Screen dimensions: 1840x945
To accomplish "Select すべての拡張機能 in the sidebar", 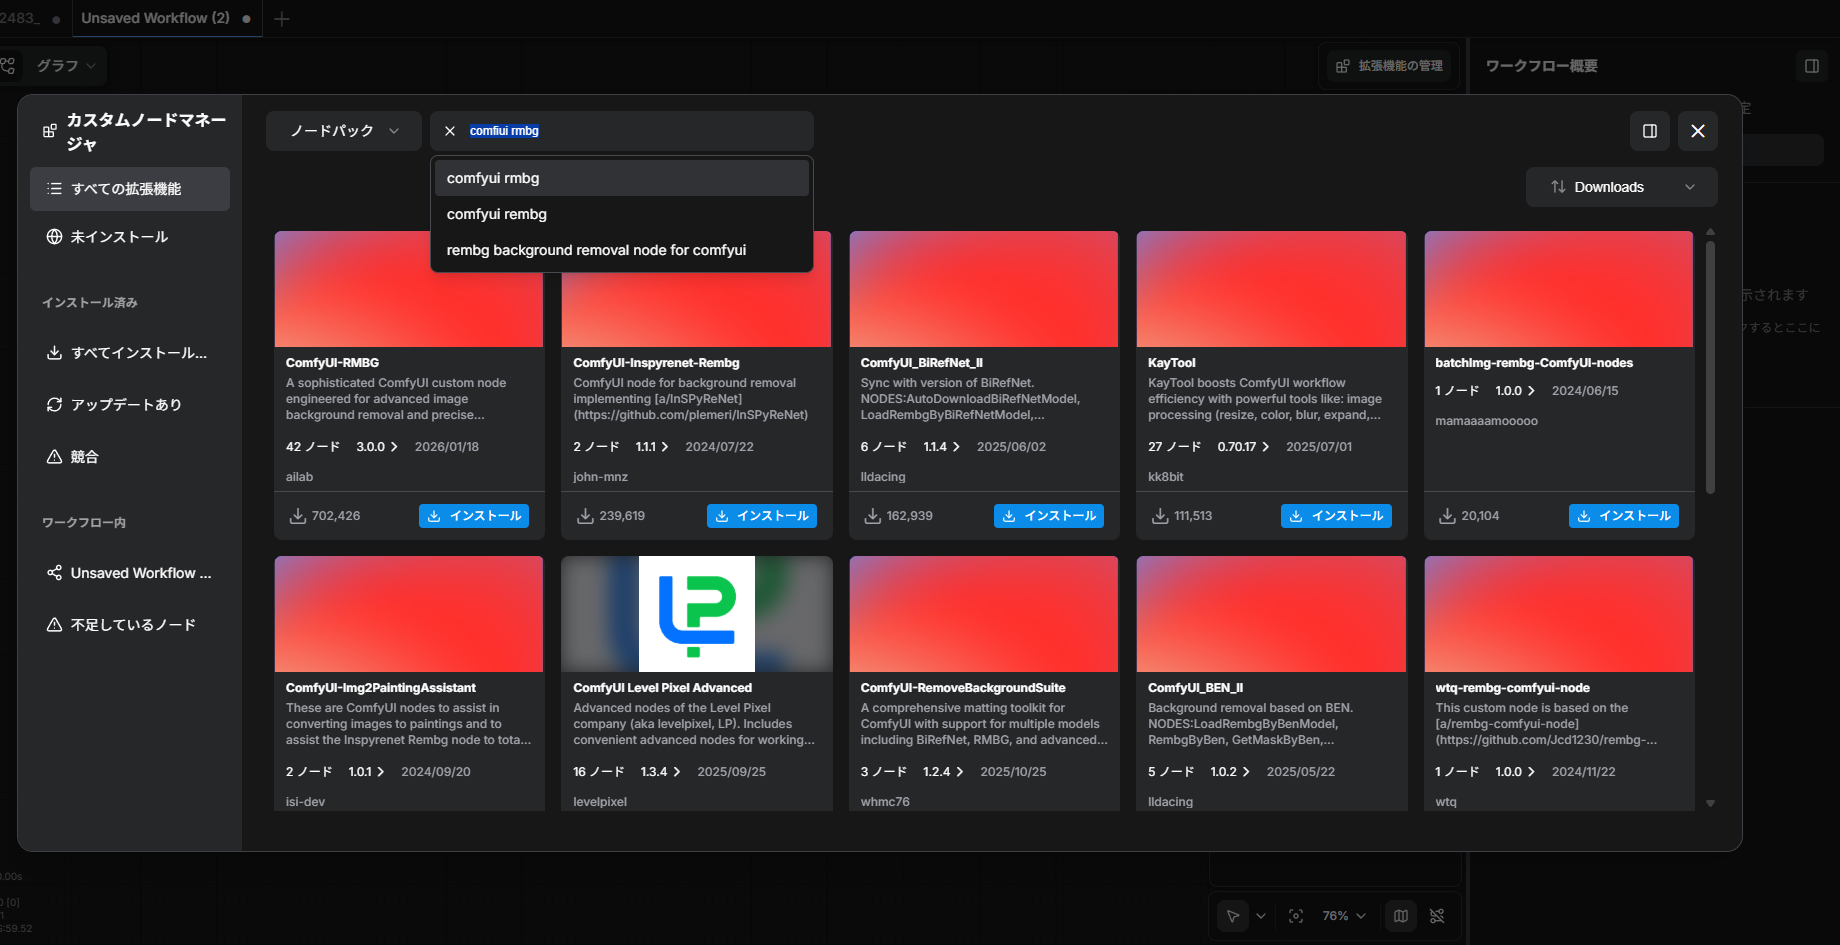I will tap(130, 189).
